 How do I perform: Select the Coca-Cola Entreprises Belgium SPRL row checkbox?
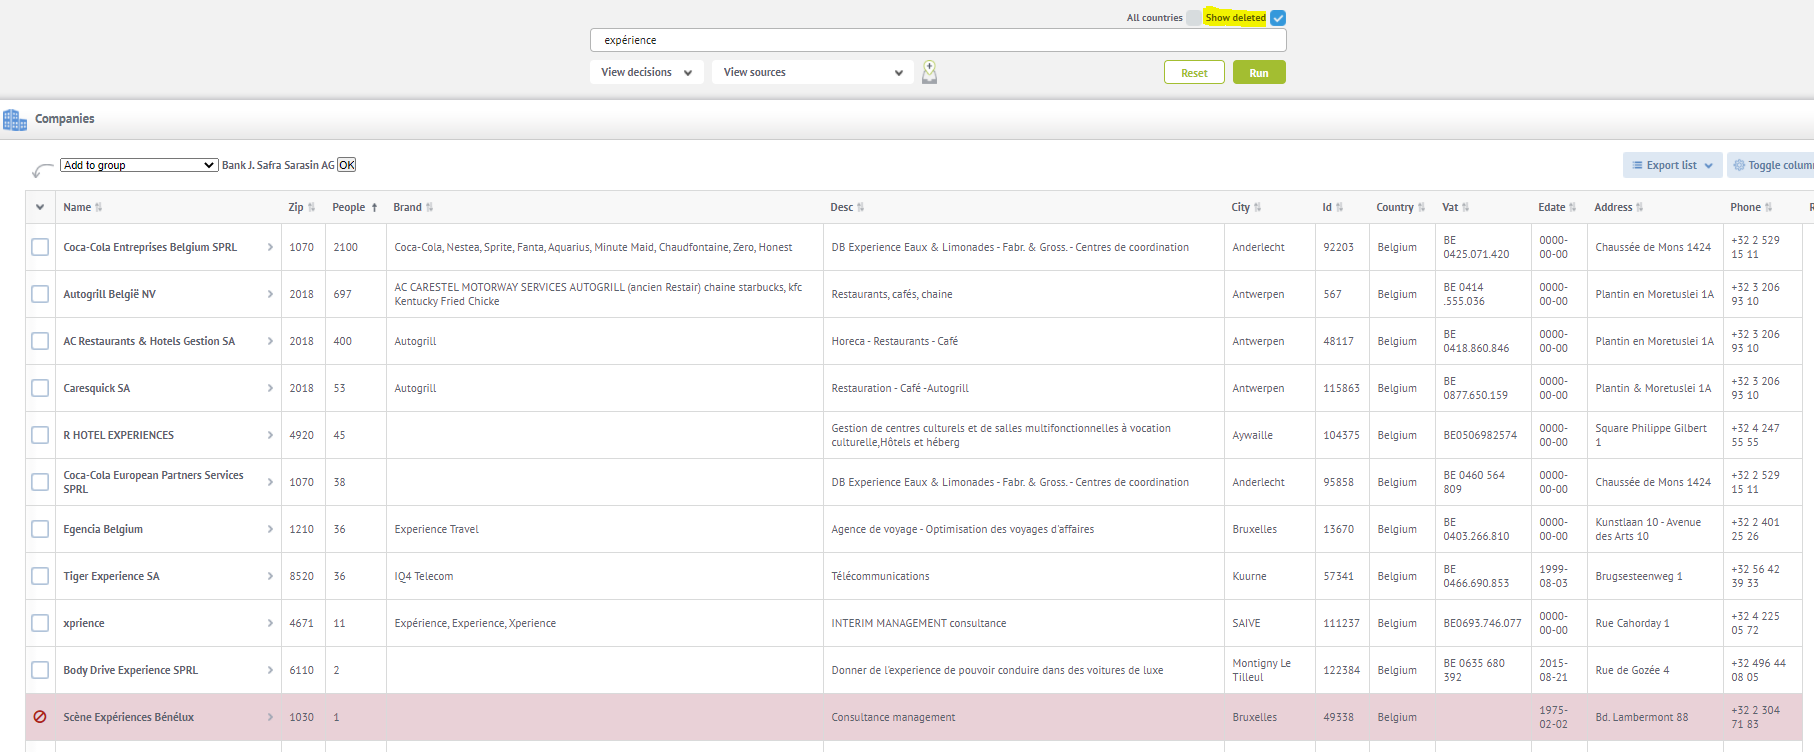(x=40, y=247)
